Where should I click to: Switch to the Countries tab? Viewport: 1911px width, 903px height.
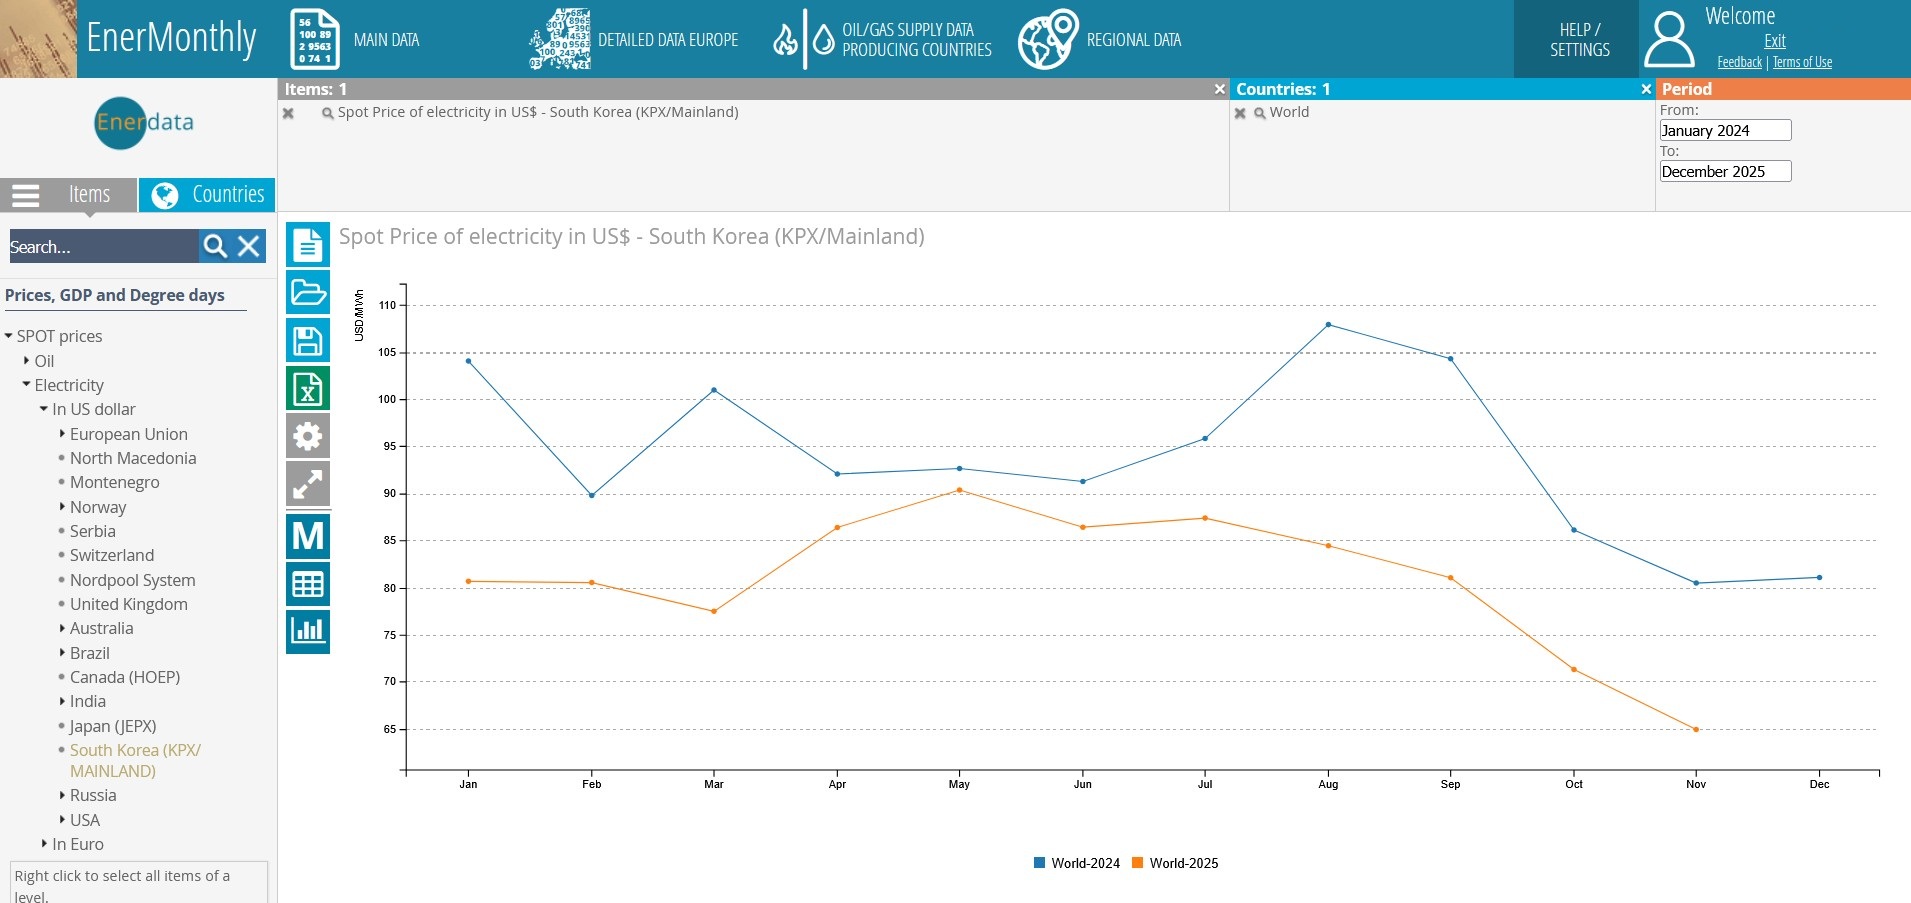(x=207, y=194)
